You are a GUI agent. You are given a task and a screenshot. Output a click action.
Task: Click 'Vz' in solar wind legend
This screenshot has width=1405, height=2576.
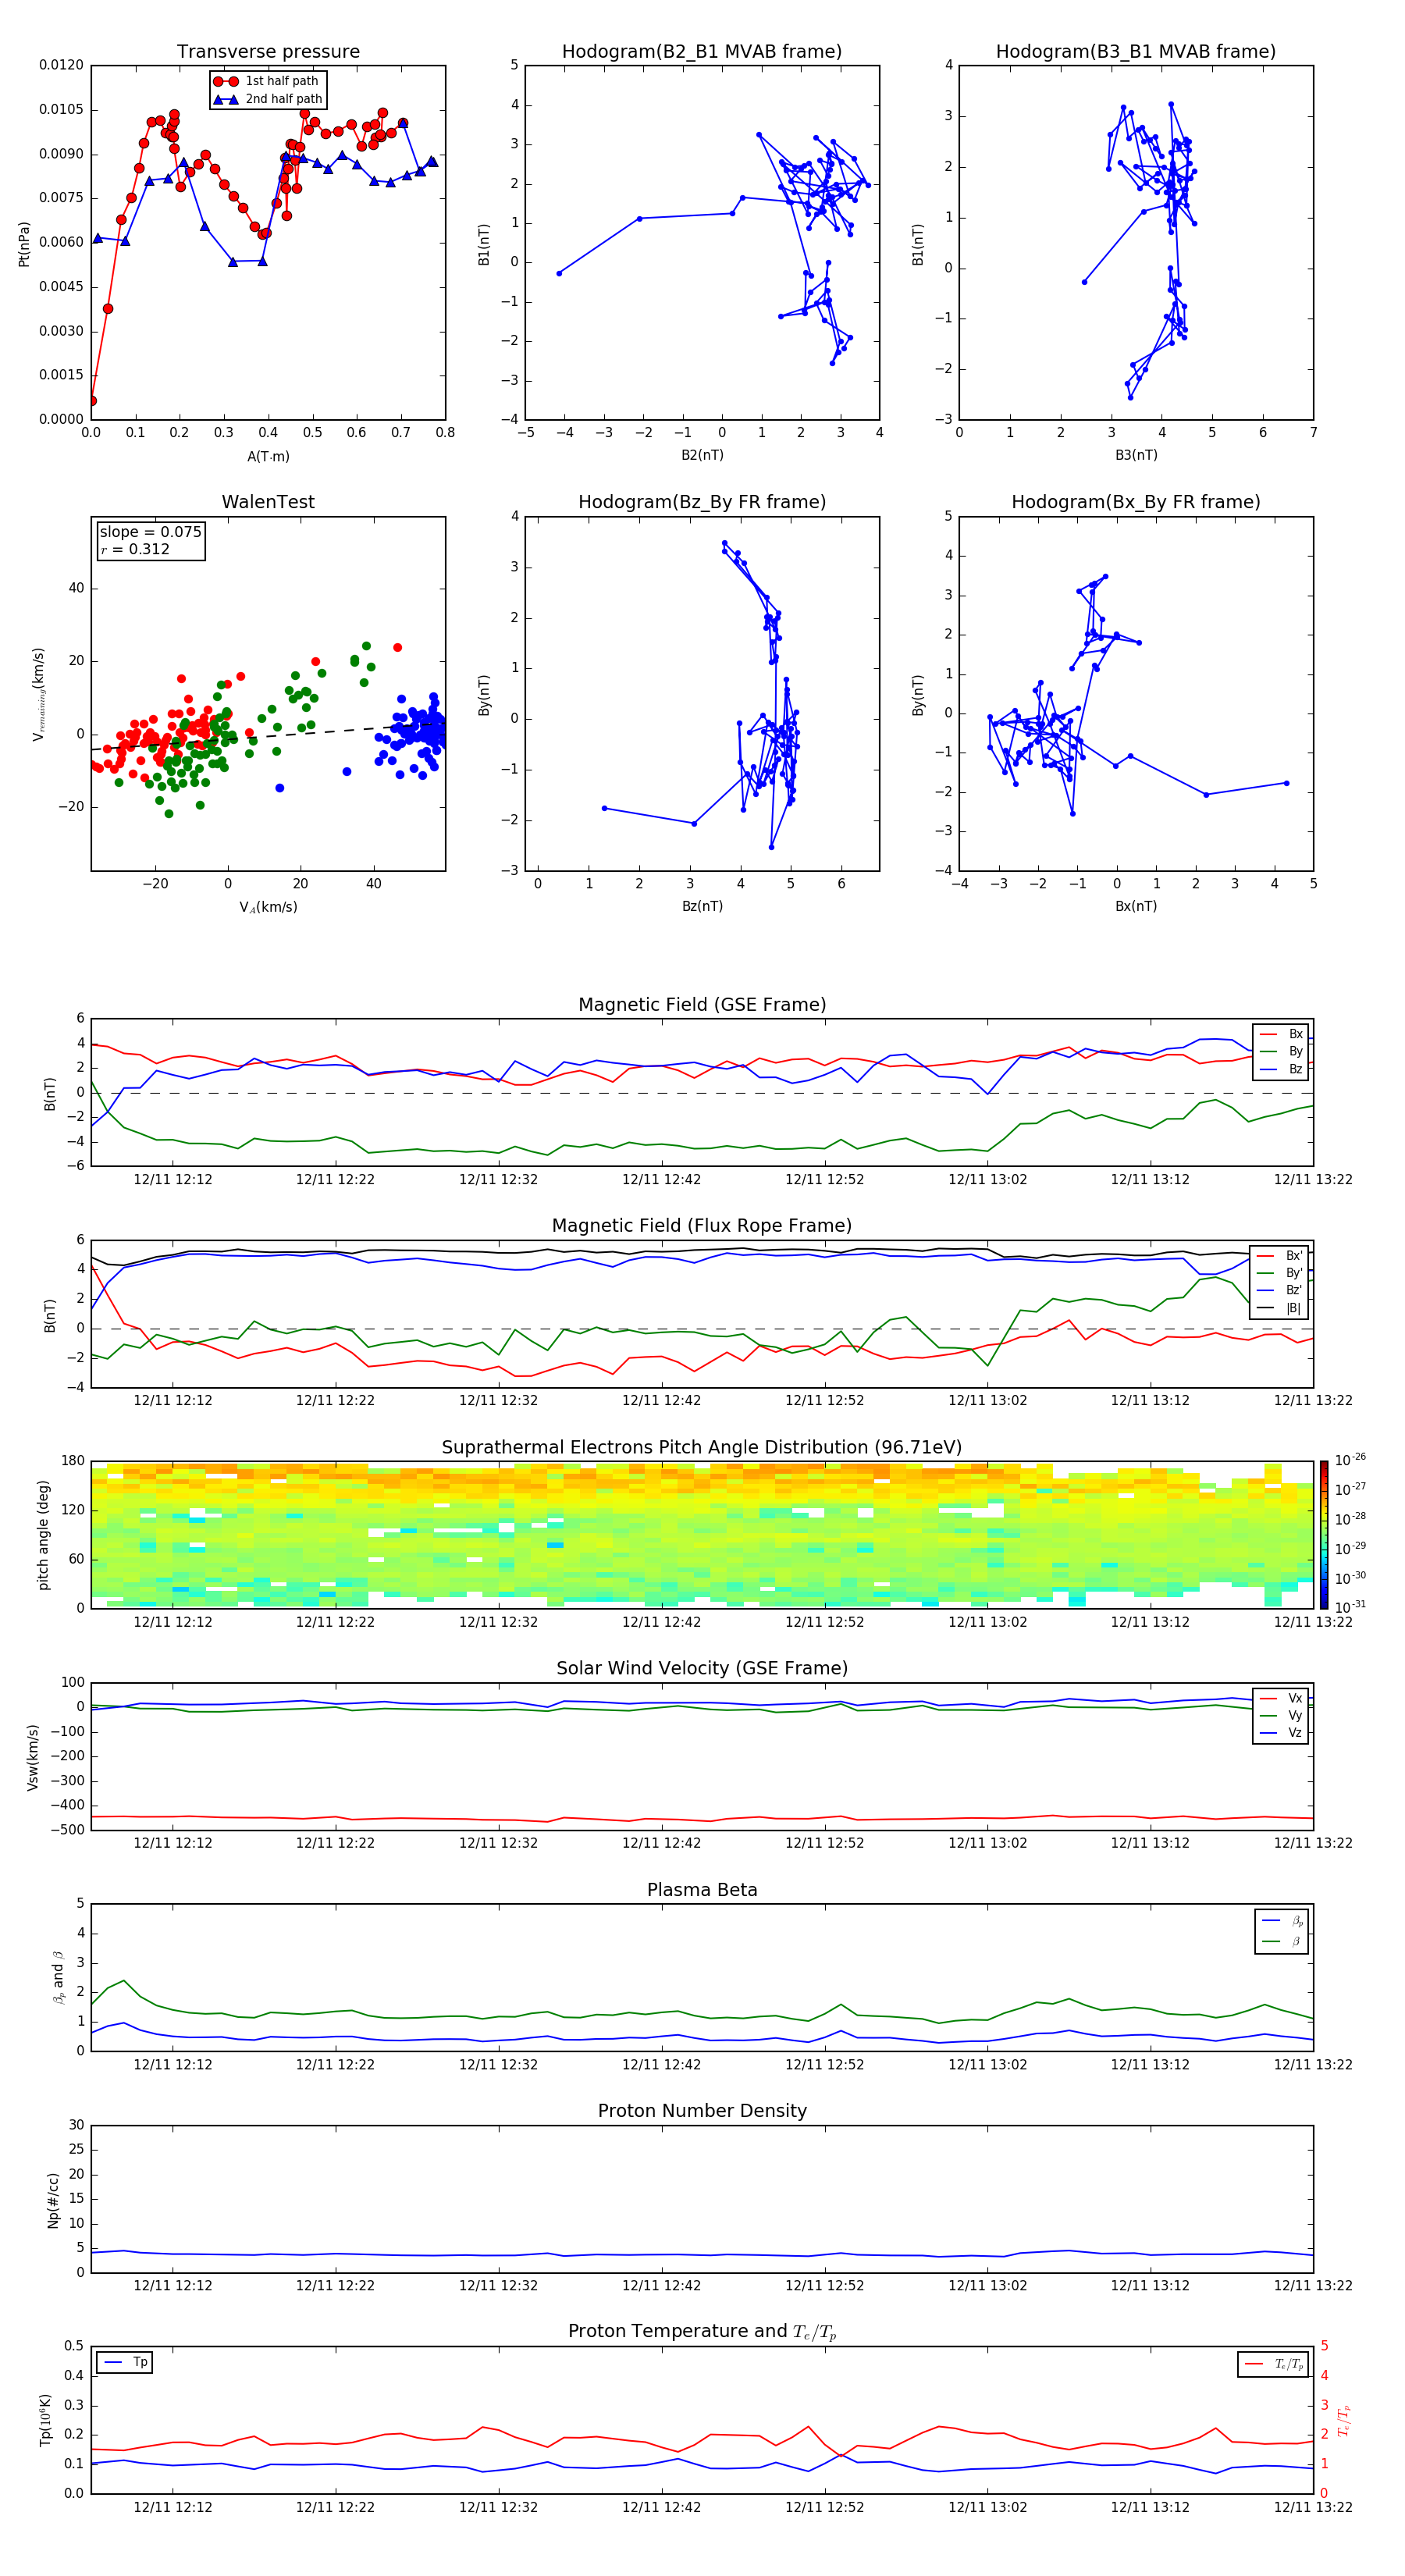(x=1295, y=1733)
